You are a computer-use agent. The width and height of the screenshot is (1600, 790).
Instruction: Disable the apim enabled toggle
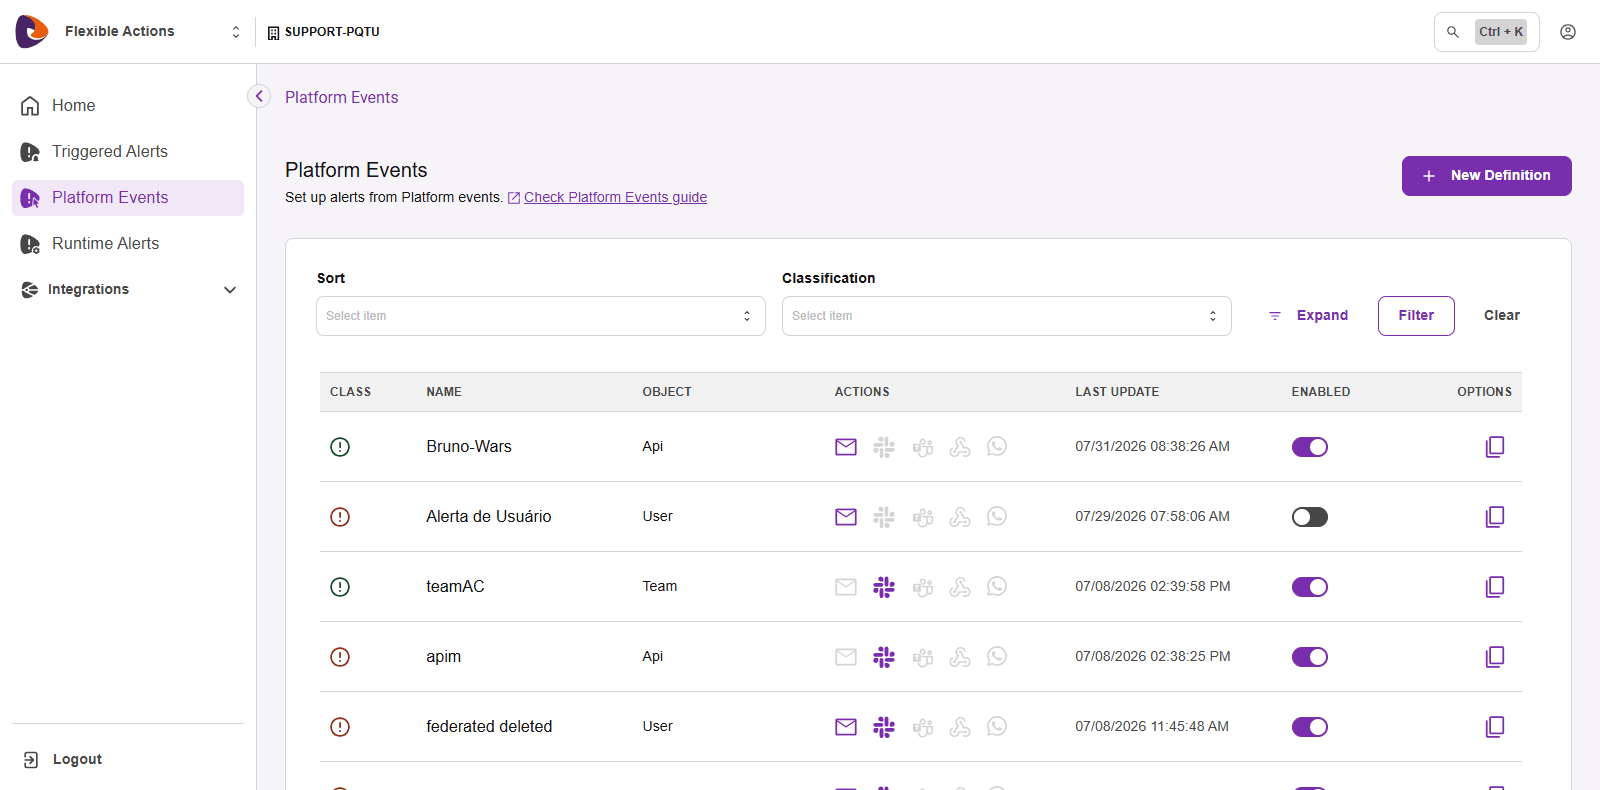1310,657
